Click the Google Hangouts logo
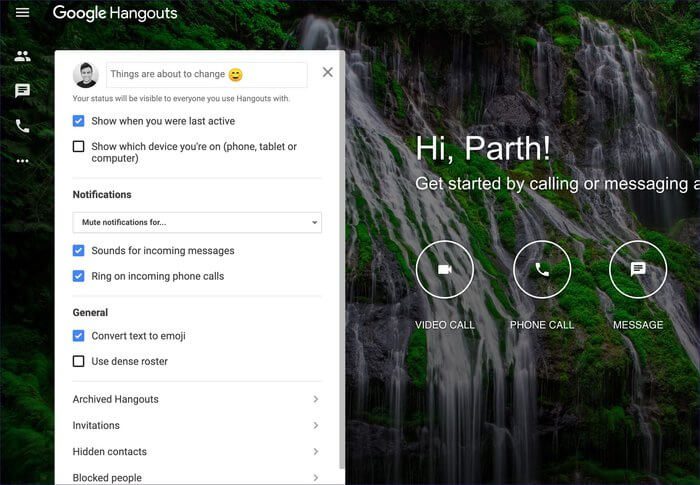Screen dimensions: 700x485 pyautogui.click(x=115, y=13)
